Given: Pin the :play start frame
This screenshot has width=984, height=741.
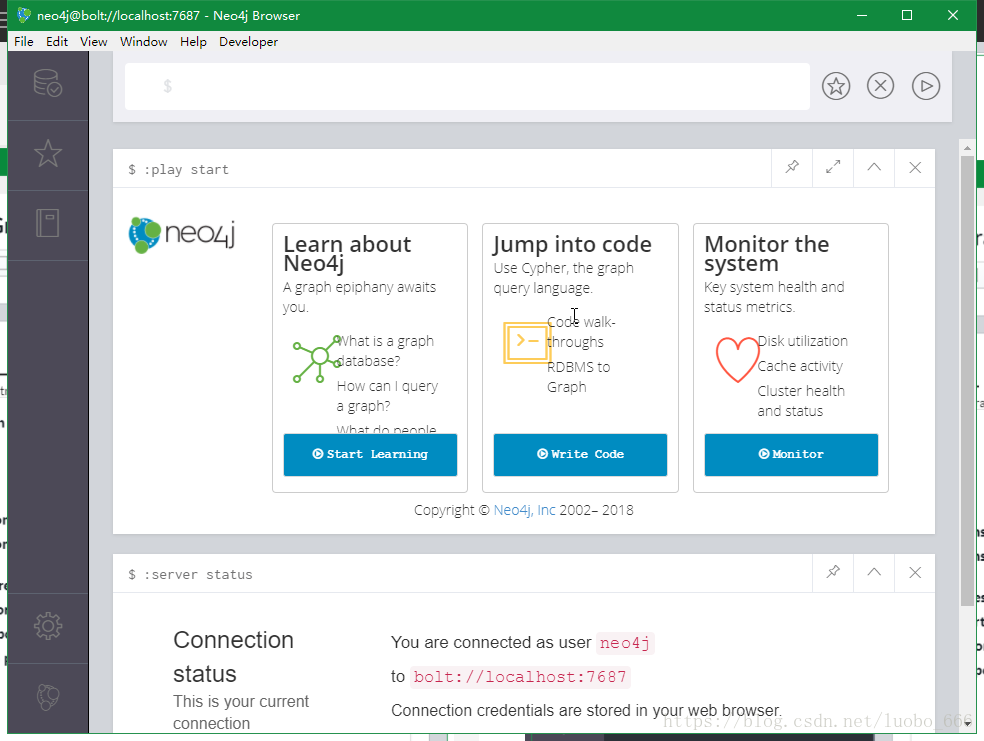Looking at the screenshot, I should coord(792,167).
